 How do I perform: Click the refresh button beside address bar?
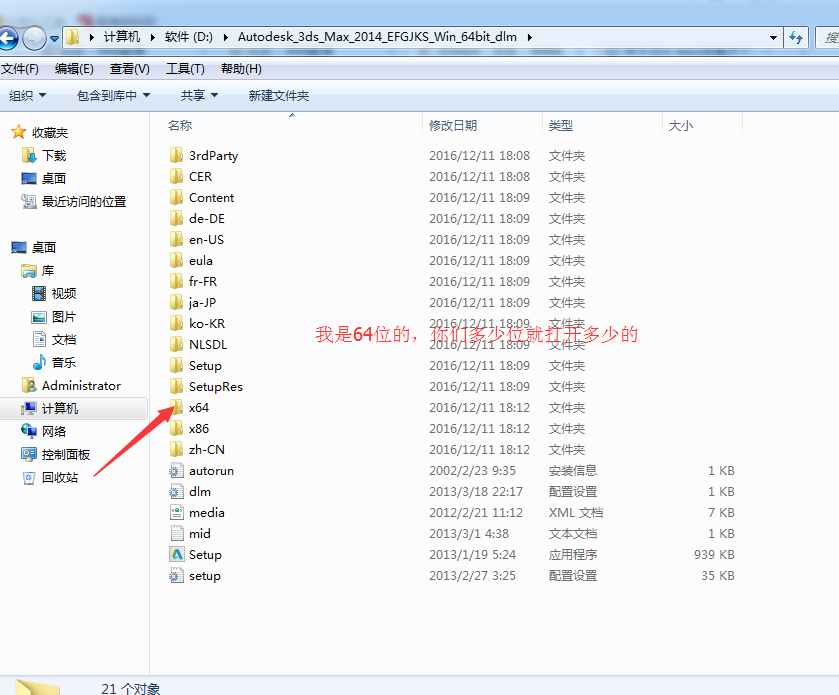click(x=797, y=37)
